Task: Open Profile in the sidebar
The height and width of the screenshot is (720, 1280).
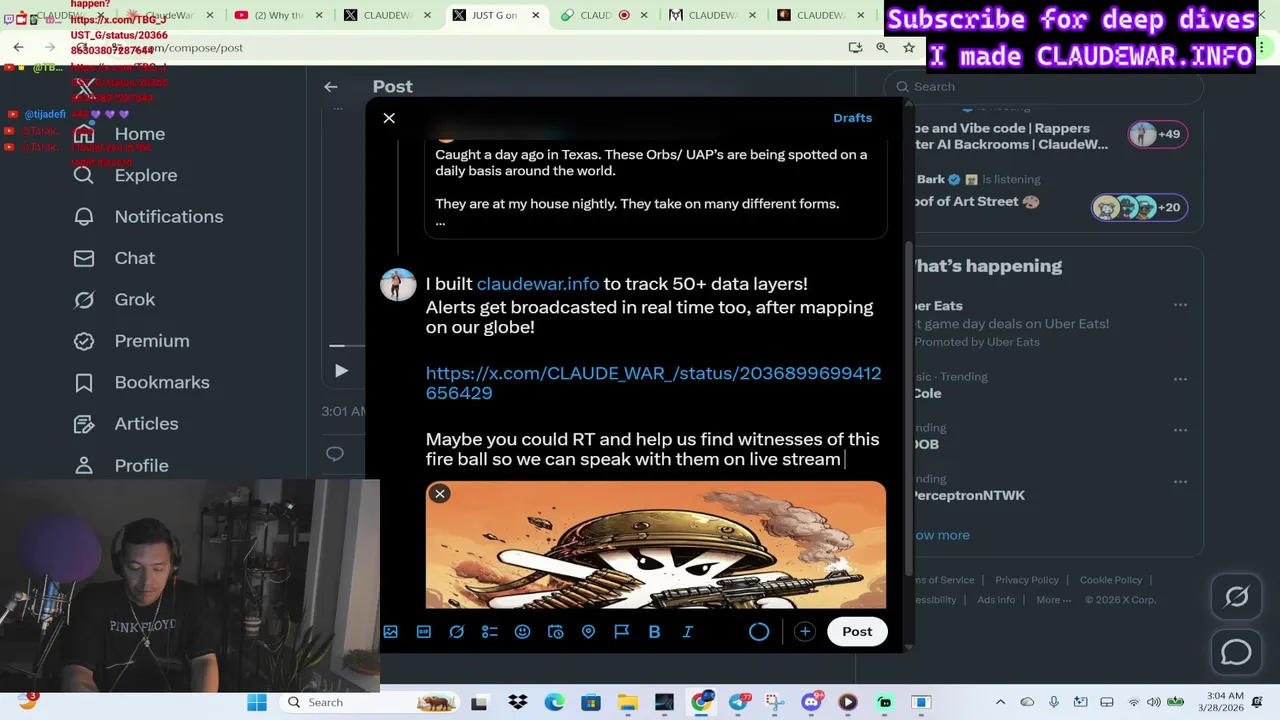Action: pyautogui.click(x=120, y=466)
